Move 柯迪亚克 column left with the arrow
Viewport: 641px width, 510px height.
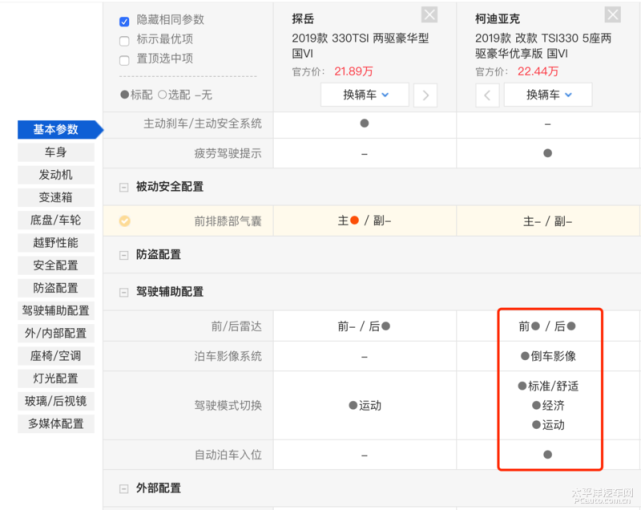click(x=487, y=95)
